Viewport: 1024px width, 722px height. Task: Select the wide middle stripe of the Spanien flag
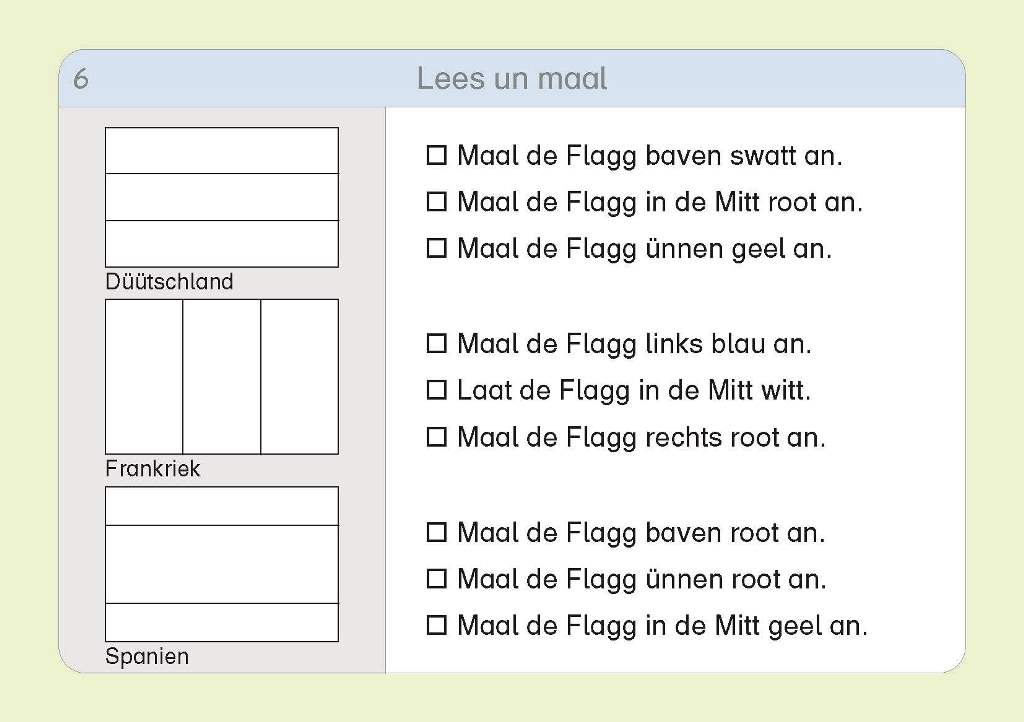pyautogui.click(x=221, y=564)
